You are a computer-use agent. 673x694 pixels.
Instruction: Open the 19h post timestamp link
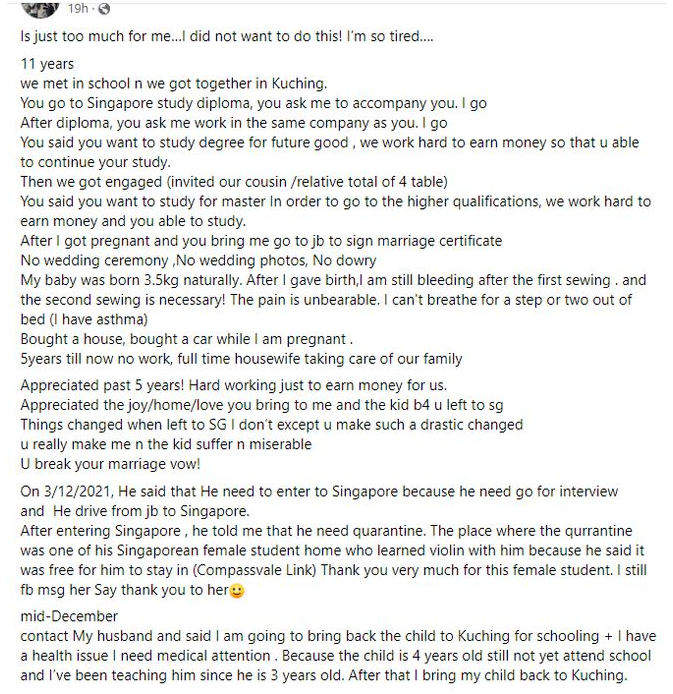[x=78, y=8]
